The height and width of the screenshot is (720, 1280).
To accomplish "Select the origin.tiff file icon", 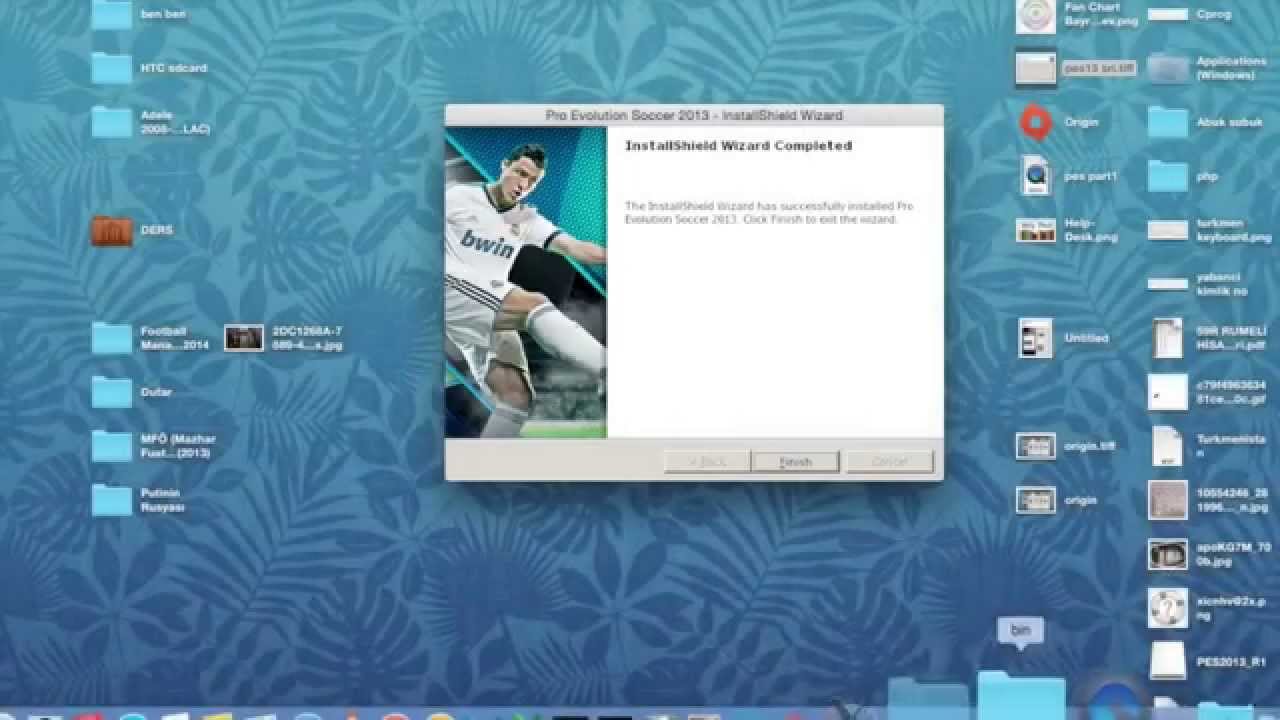I will (x=1036, y=446).
